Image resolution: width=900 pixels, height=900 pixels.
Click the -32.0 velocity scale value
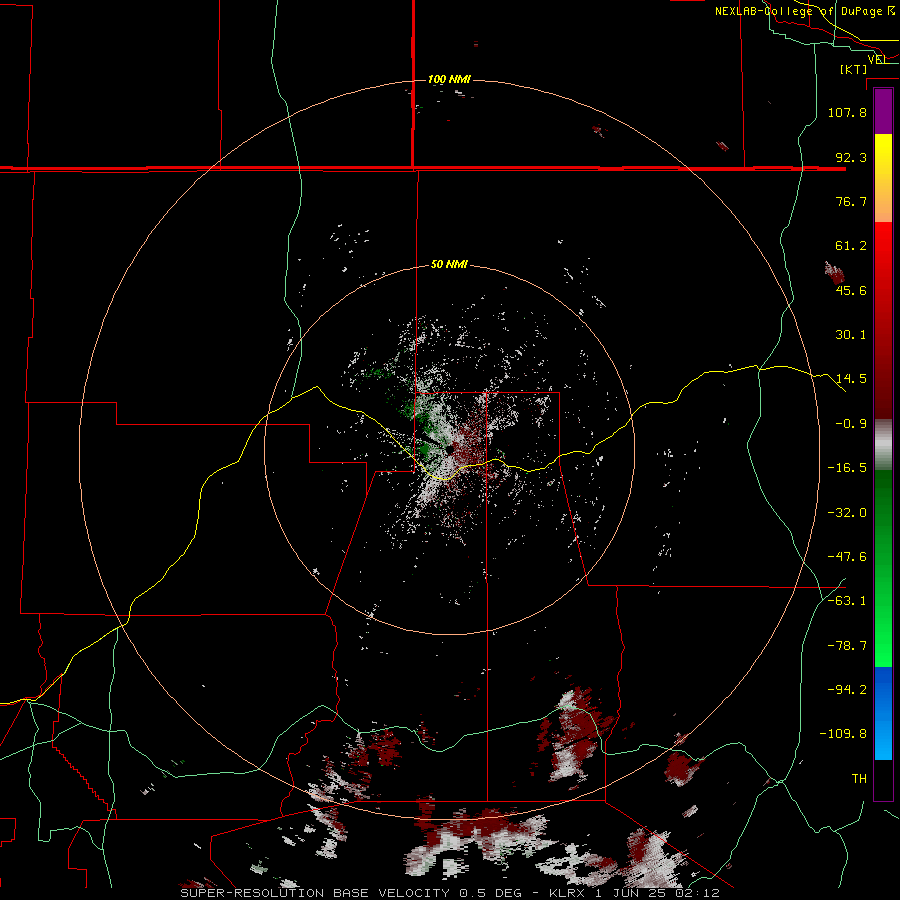pos(847,513)
